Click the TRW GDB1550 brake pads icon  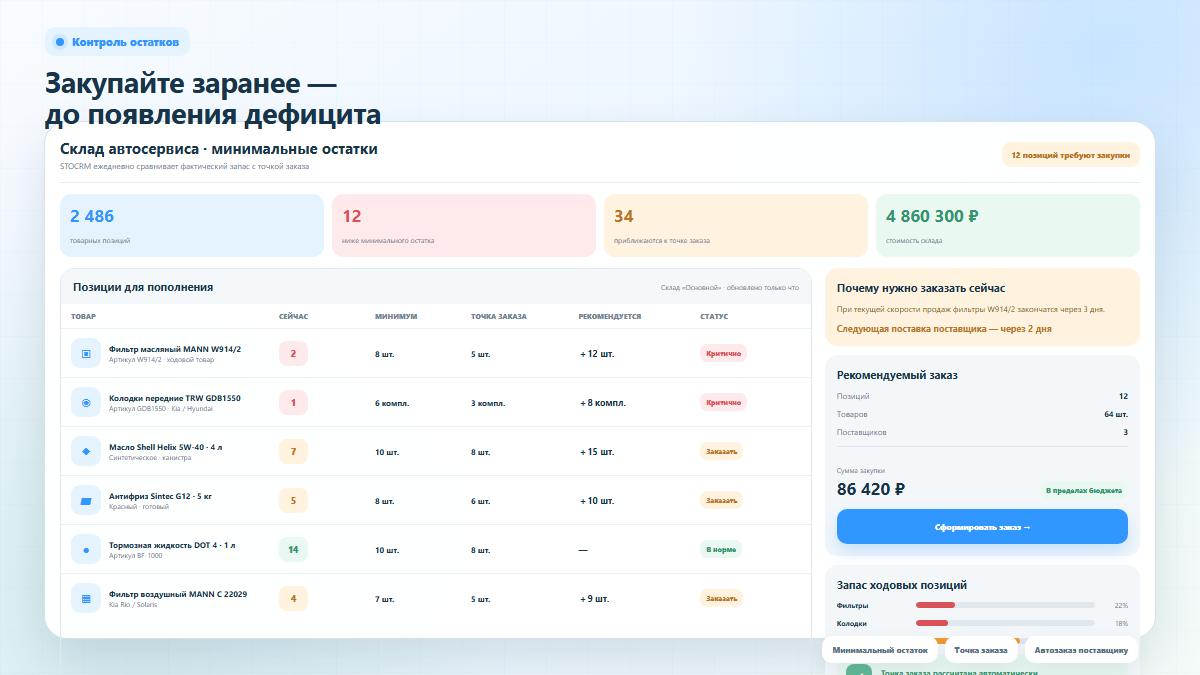pyautogui.click(x=85, y=402)
